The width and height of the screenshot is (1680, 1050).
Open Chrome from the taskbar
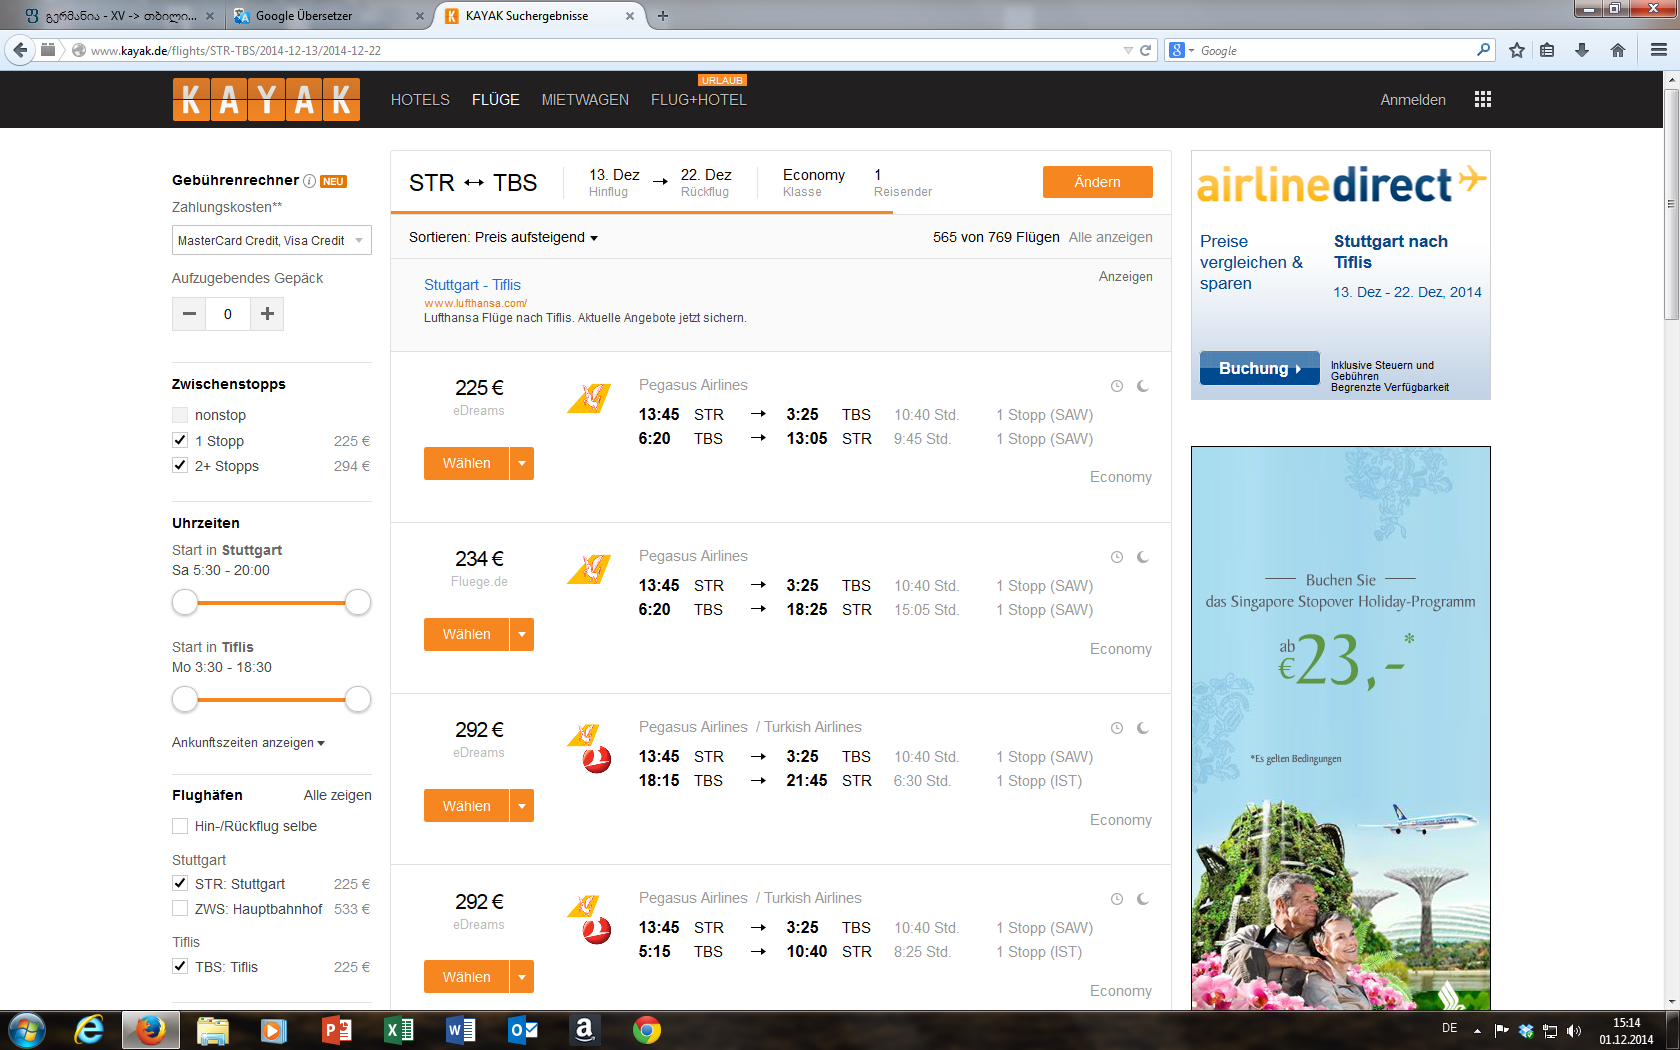tap(647, 1030)
